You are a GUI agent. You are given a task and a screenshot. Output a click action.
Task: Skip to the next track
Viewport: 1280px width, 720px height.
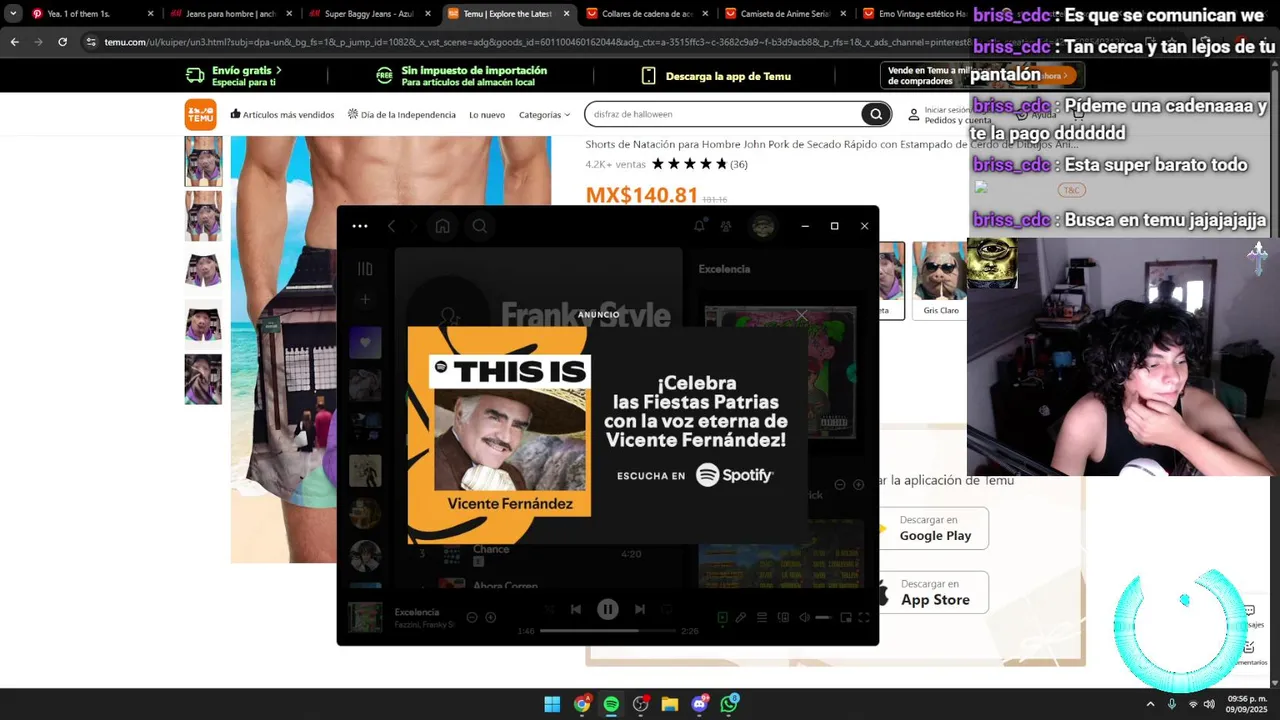pos(640,609)
